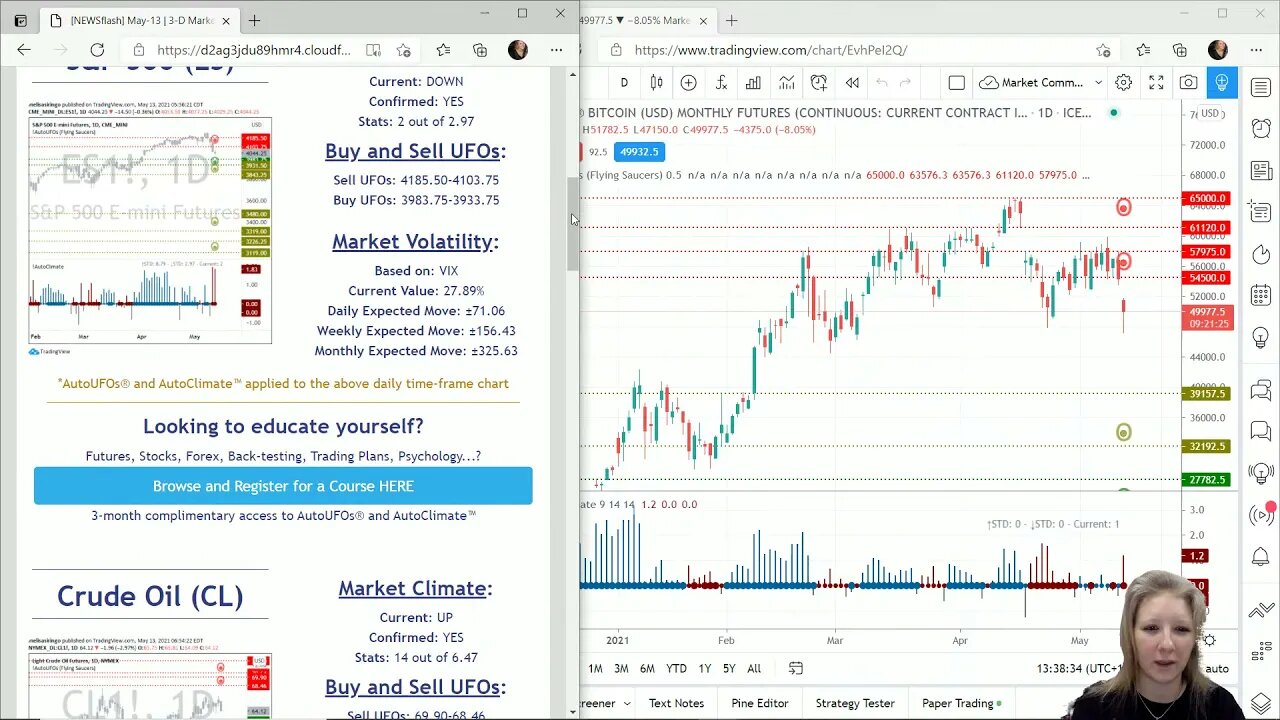Click the TradingView address bar URL
This screenshot has height=720, width=1280.
[x=770, y=50]
